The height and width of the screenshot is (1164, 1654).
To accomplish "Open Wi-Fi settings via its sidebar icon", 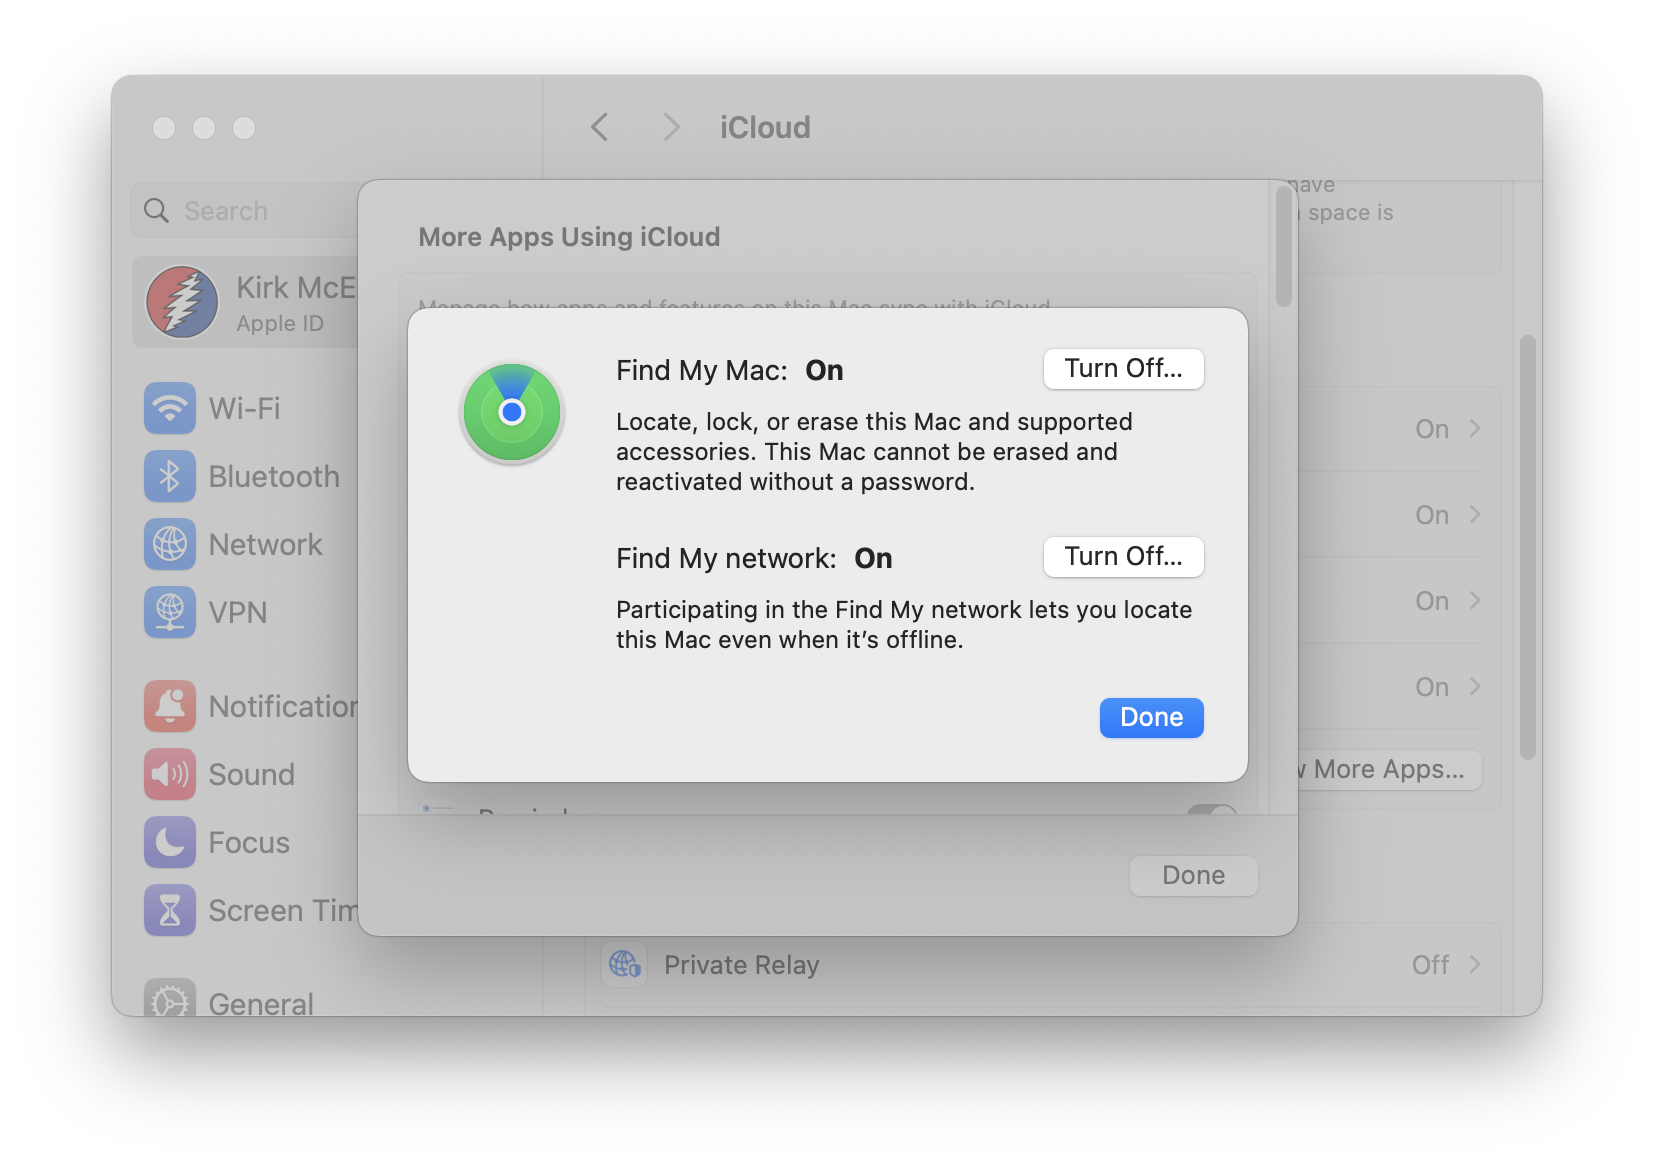I will (170, 408).
